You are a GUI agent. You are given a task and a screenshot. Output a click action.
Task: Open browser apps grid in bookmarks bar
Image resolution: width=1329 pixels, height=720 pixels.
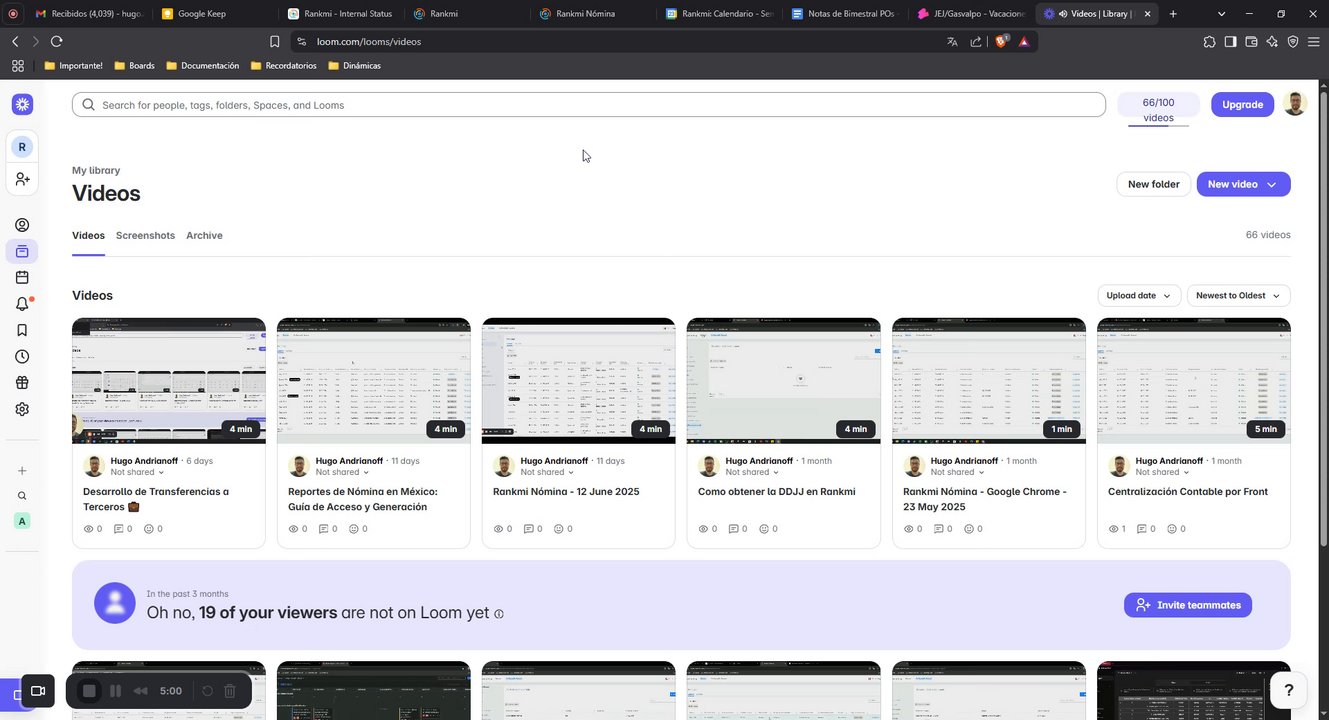pos(17,65)
